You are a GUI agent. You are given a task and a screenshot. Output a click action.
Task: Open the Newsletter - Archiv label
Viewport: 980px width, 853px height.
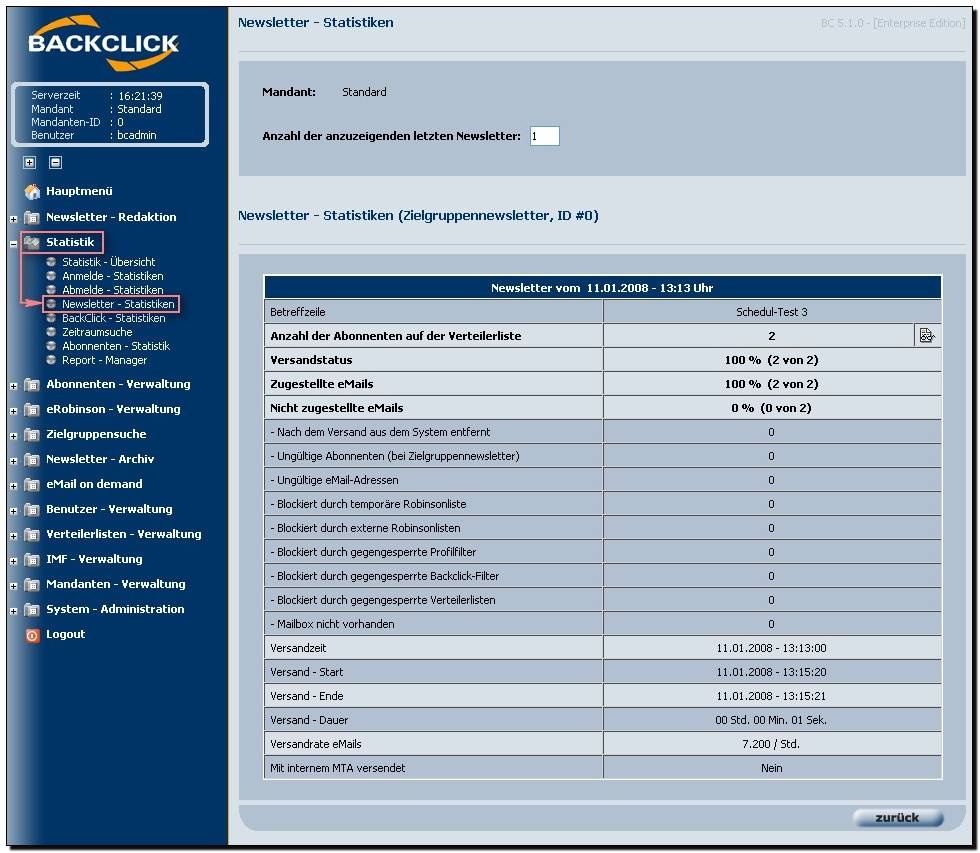pos(100,459)
